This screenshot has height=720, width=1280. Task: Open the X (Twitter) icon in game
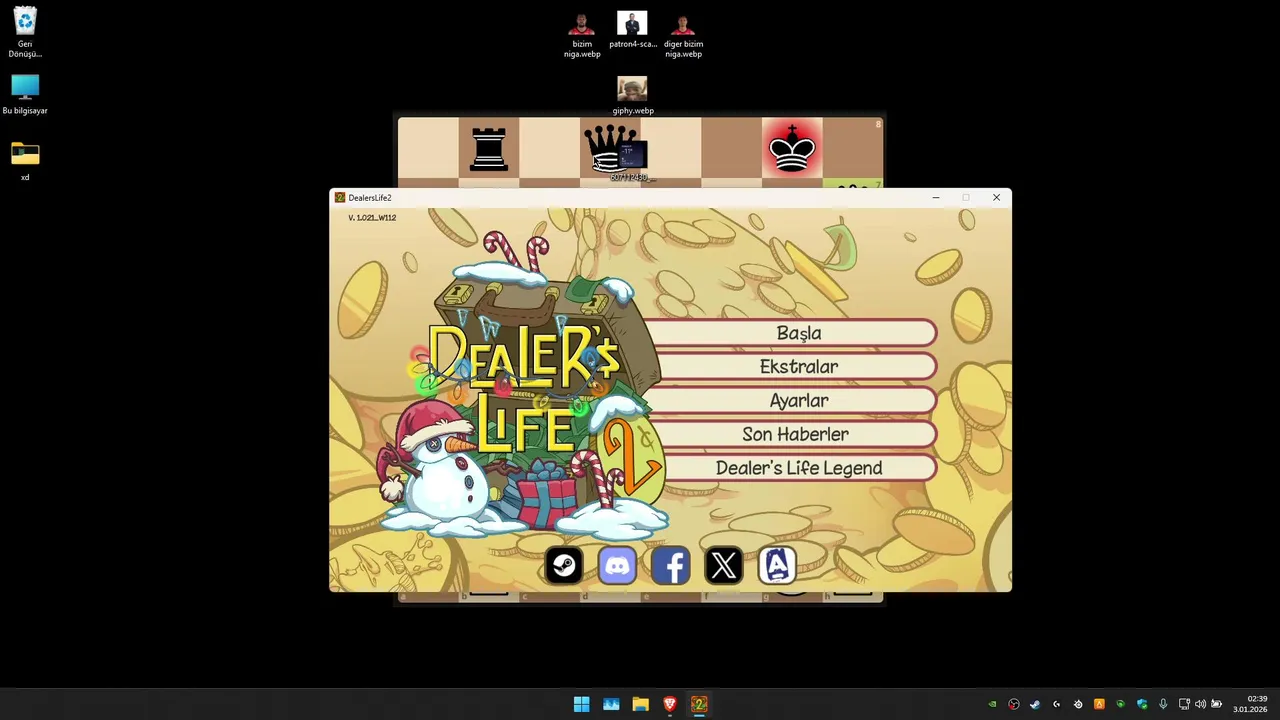pos(724,566)
